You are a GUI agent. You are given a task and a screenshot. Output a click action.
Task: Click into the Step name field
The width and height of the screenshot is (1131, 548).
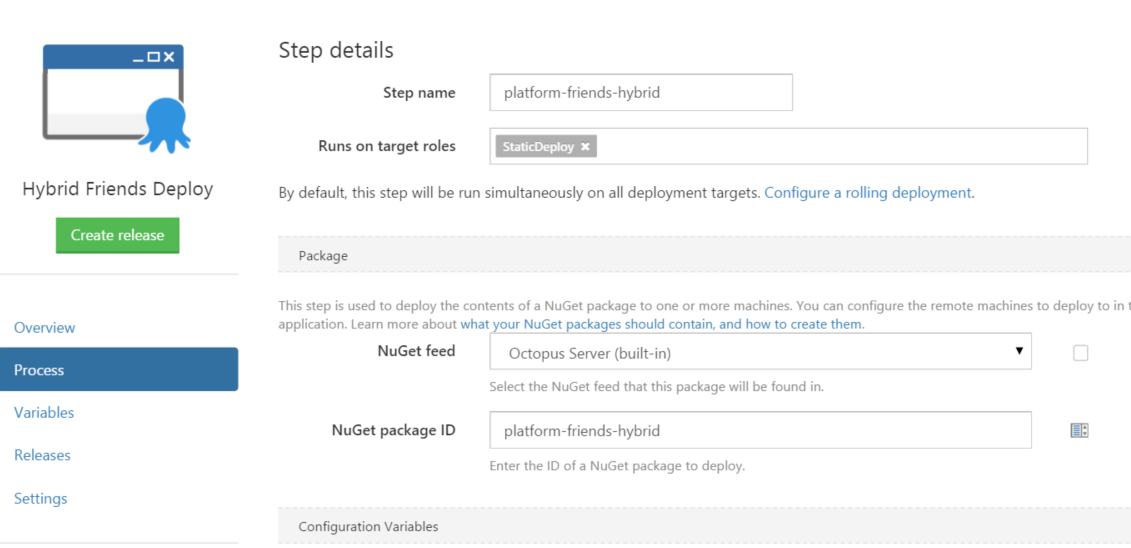point(640,93)
